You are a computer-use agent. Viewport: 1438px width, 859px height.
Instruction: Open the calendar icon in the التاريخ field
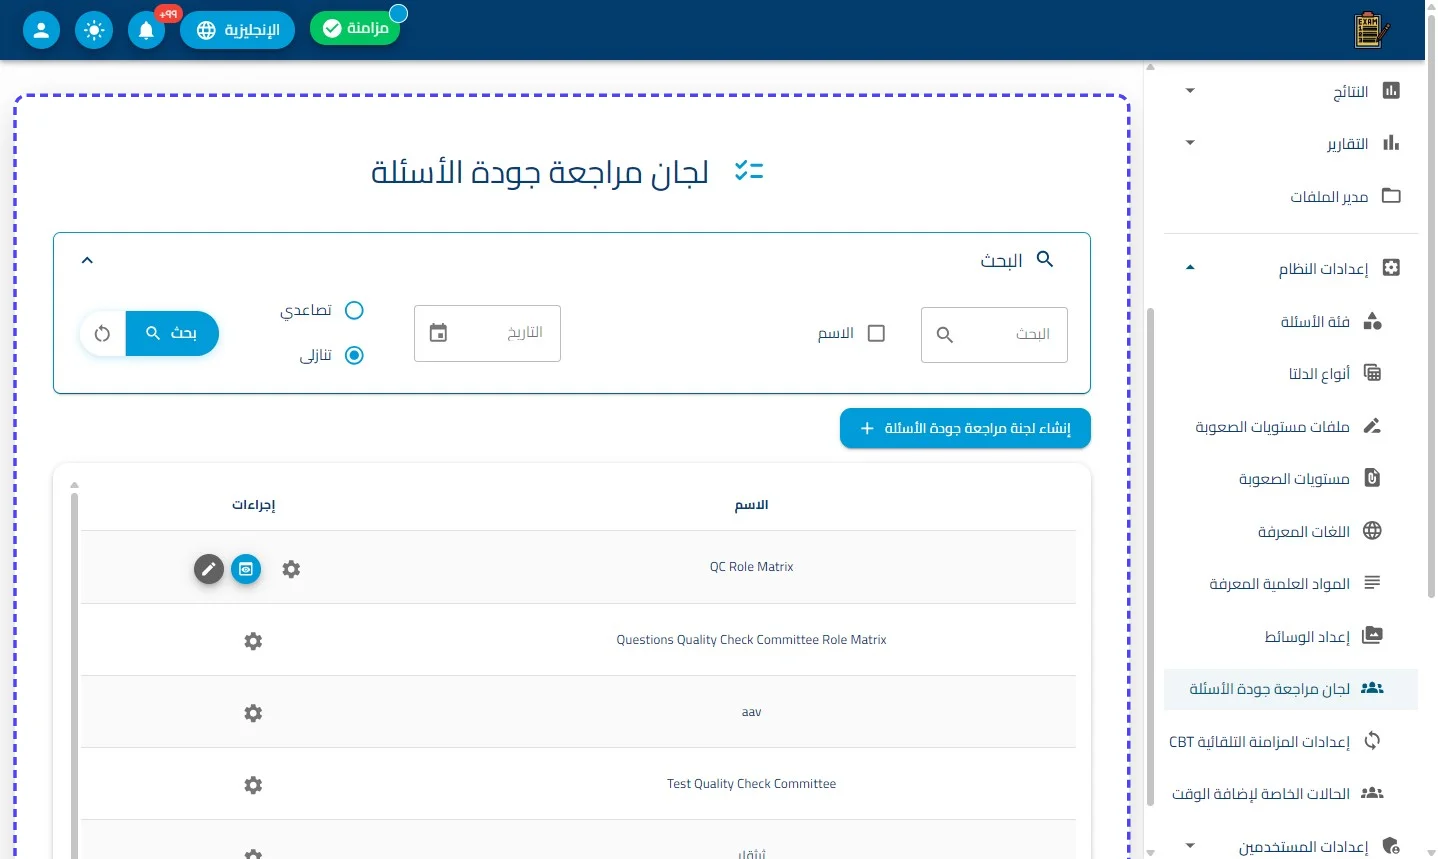[x=438, y=333]
